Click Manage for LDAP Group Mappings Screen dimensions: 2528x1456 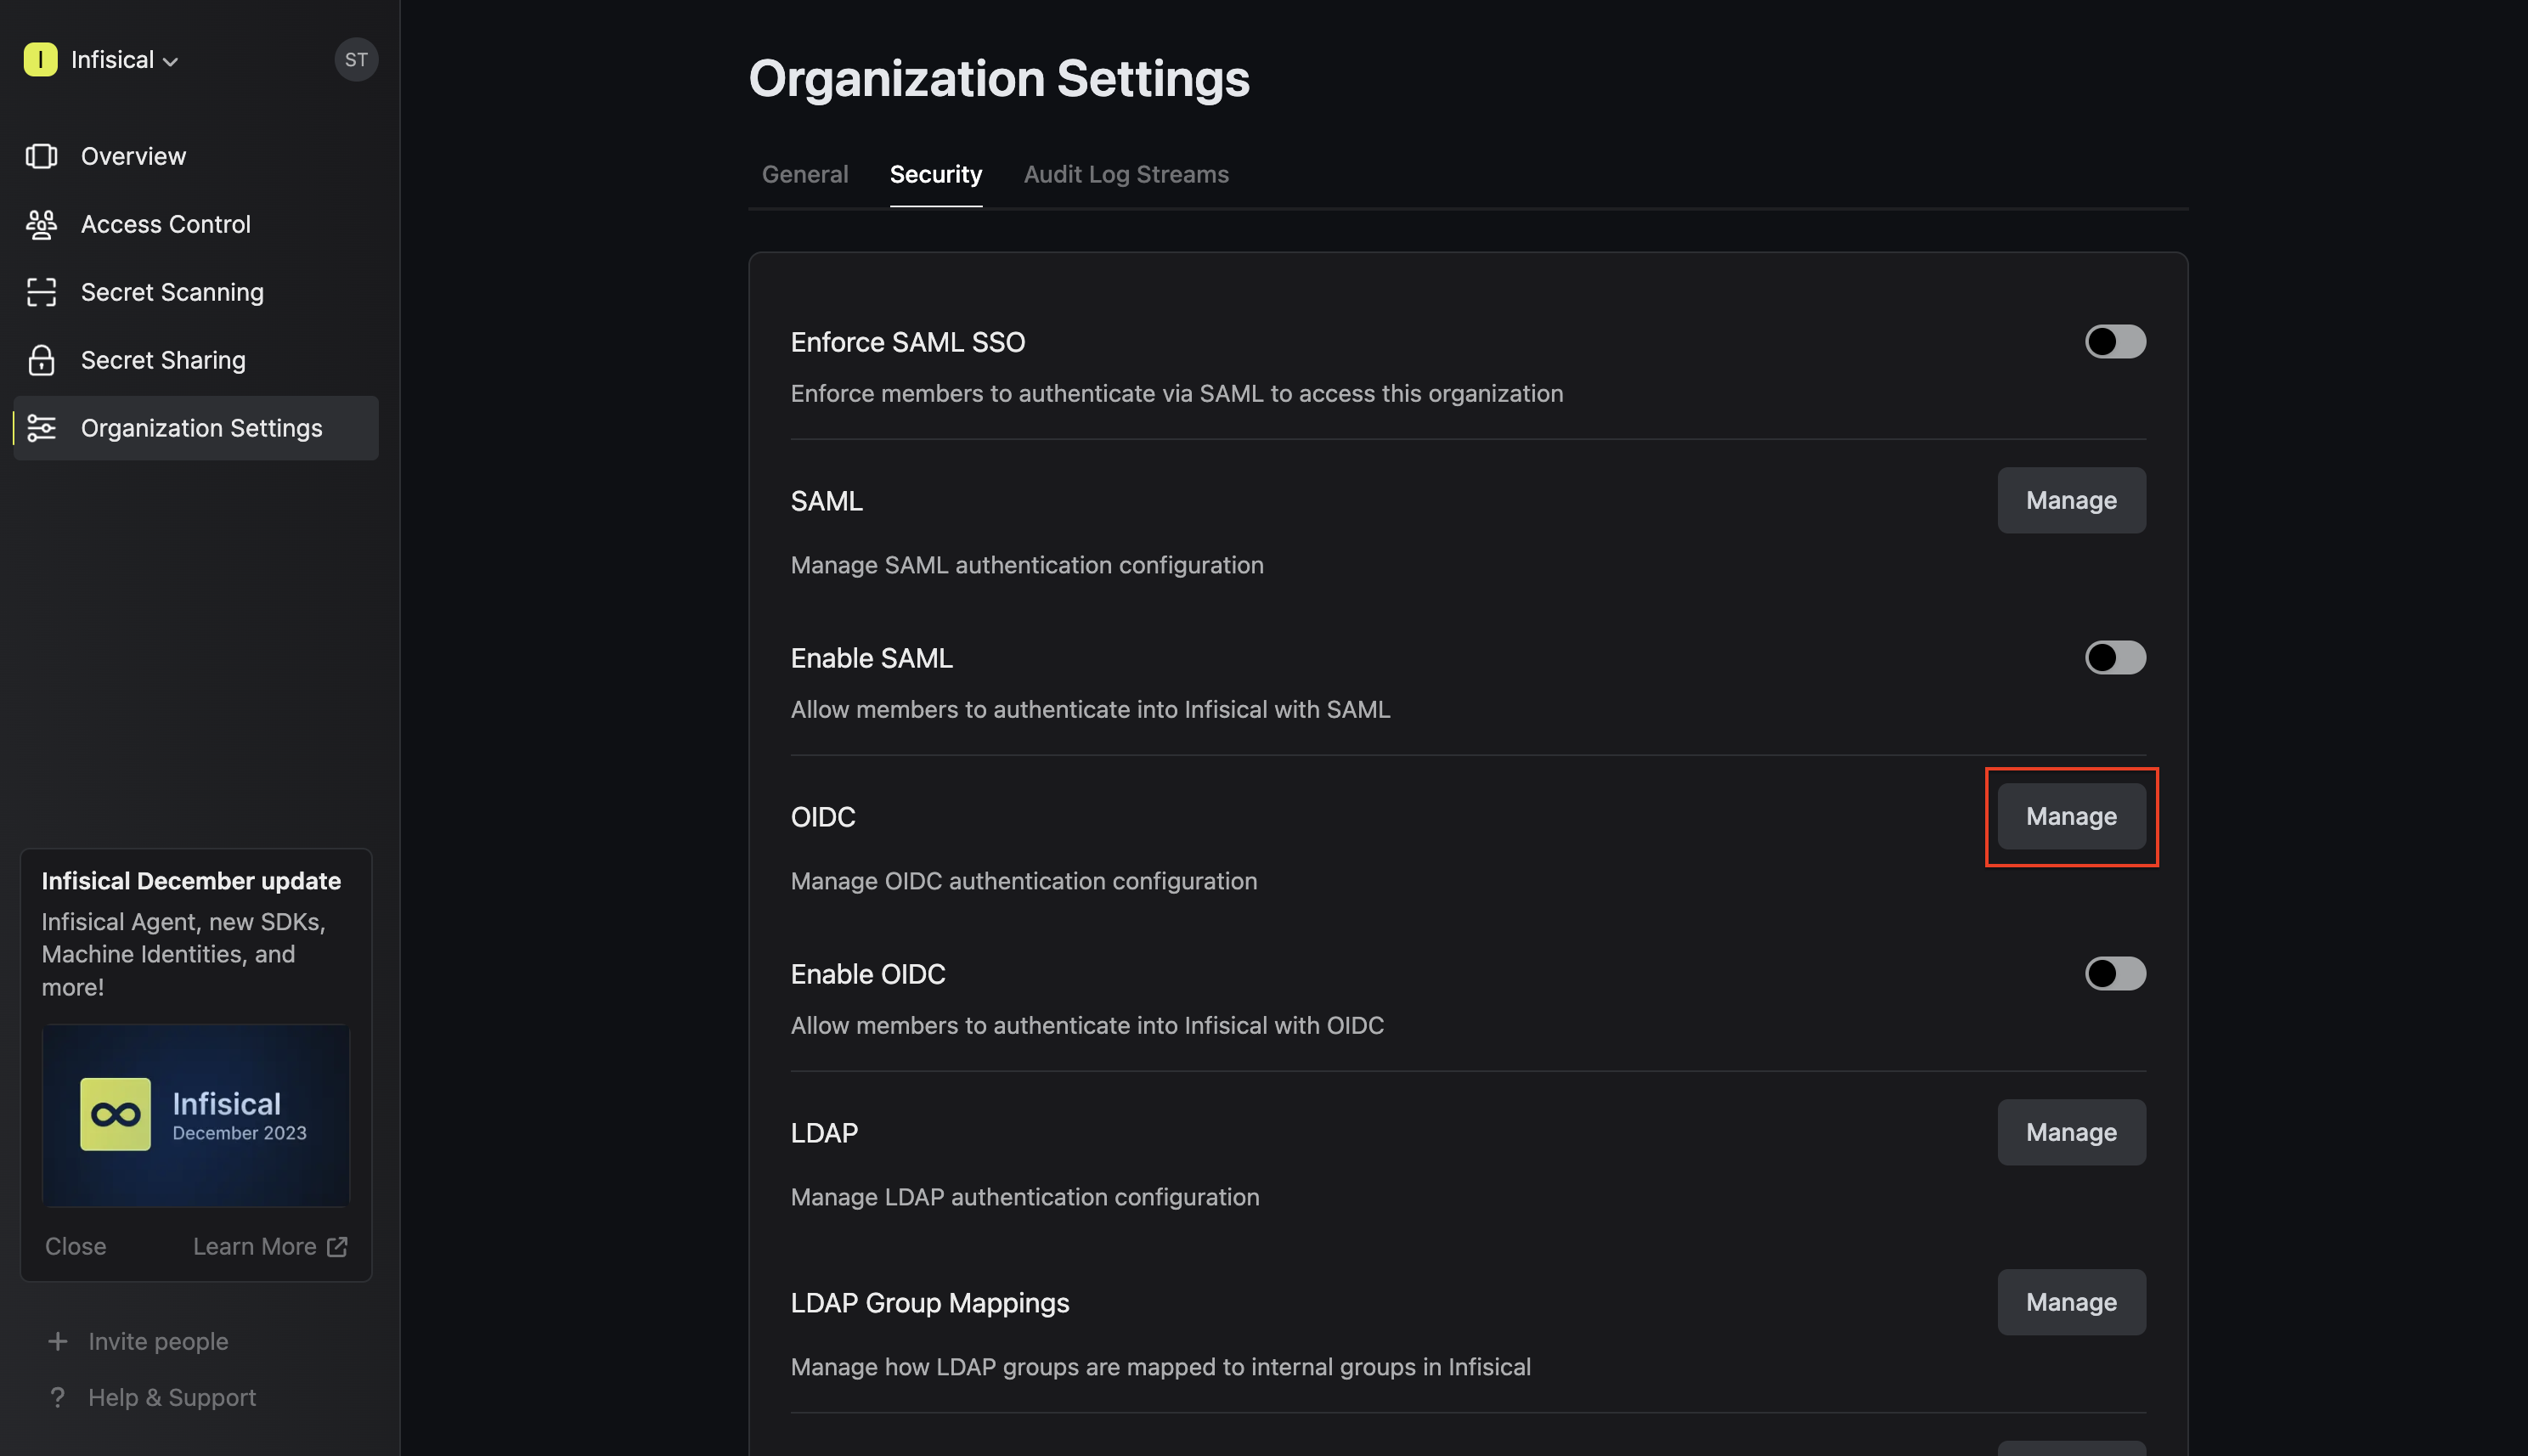(2071, 1302)
